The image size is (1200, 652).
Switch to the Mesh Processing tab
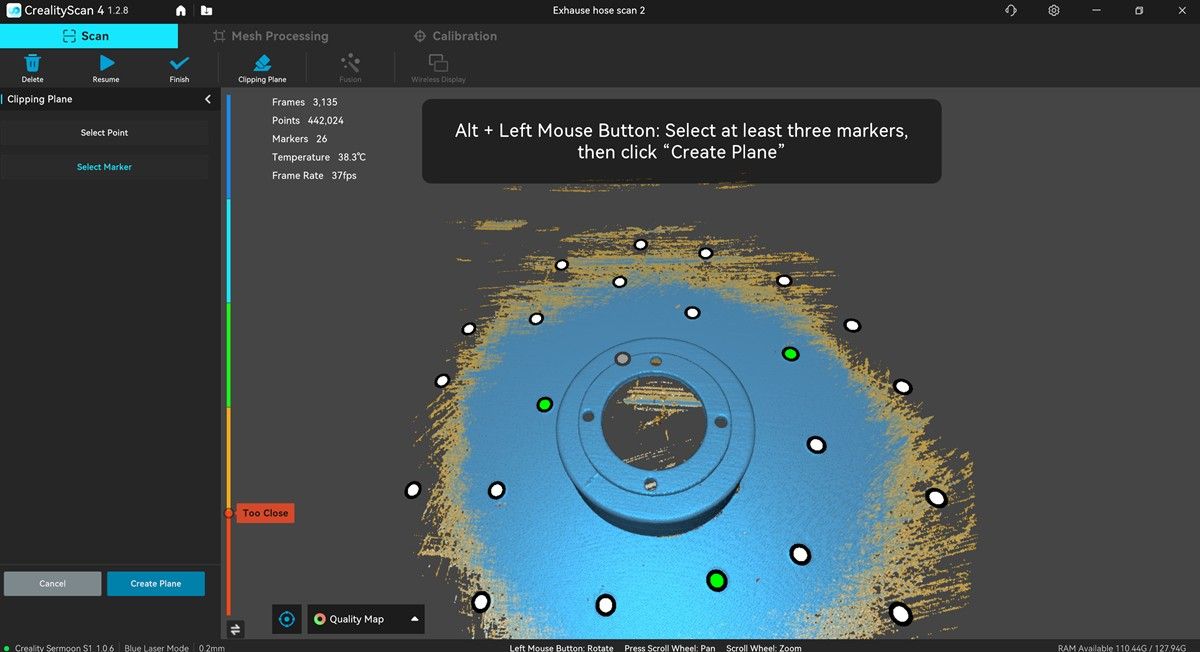[271, 36]
